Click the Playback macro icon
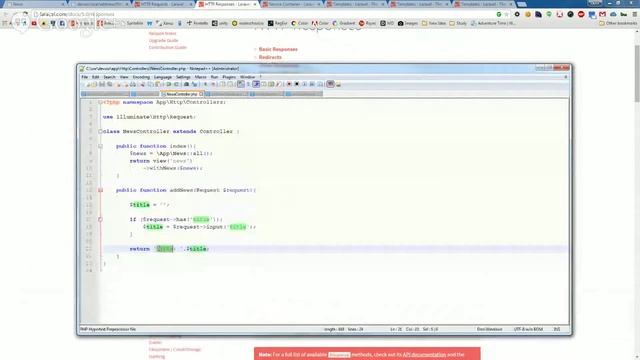Viewport: 640px width, 360px height. [304, 84]
